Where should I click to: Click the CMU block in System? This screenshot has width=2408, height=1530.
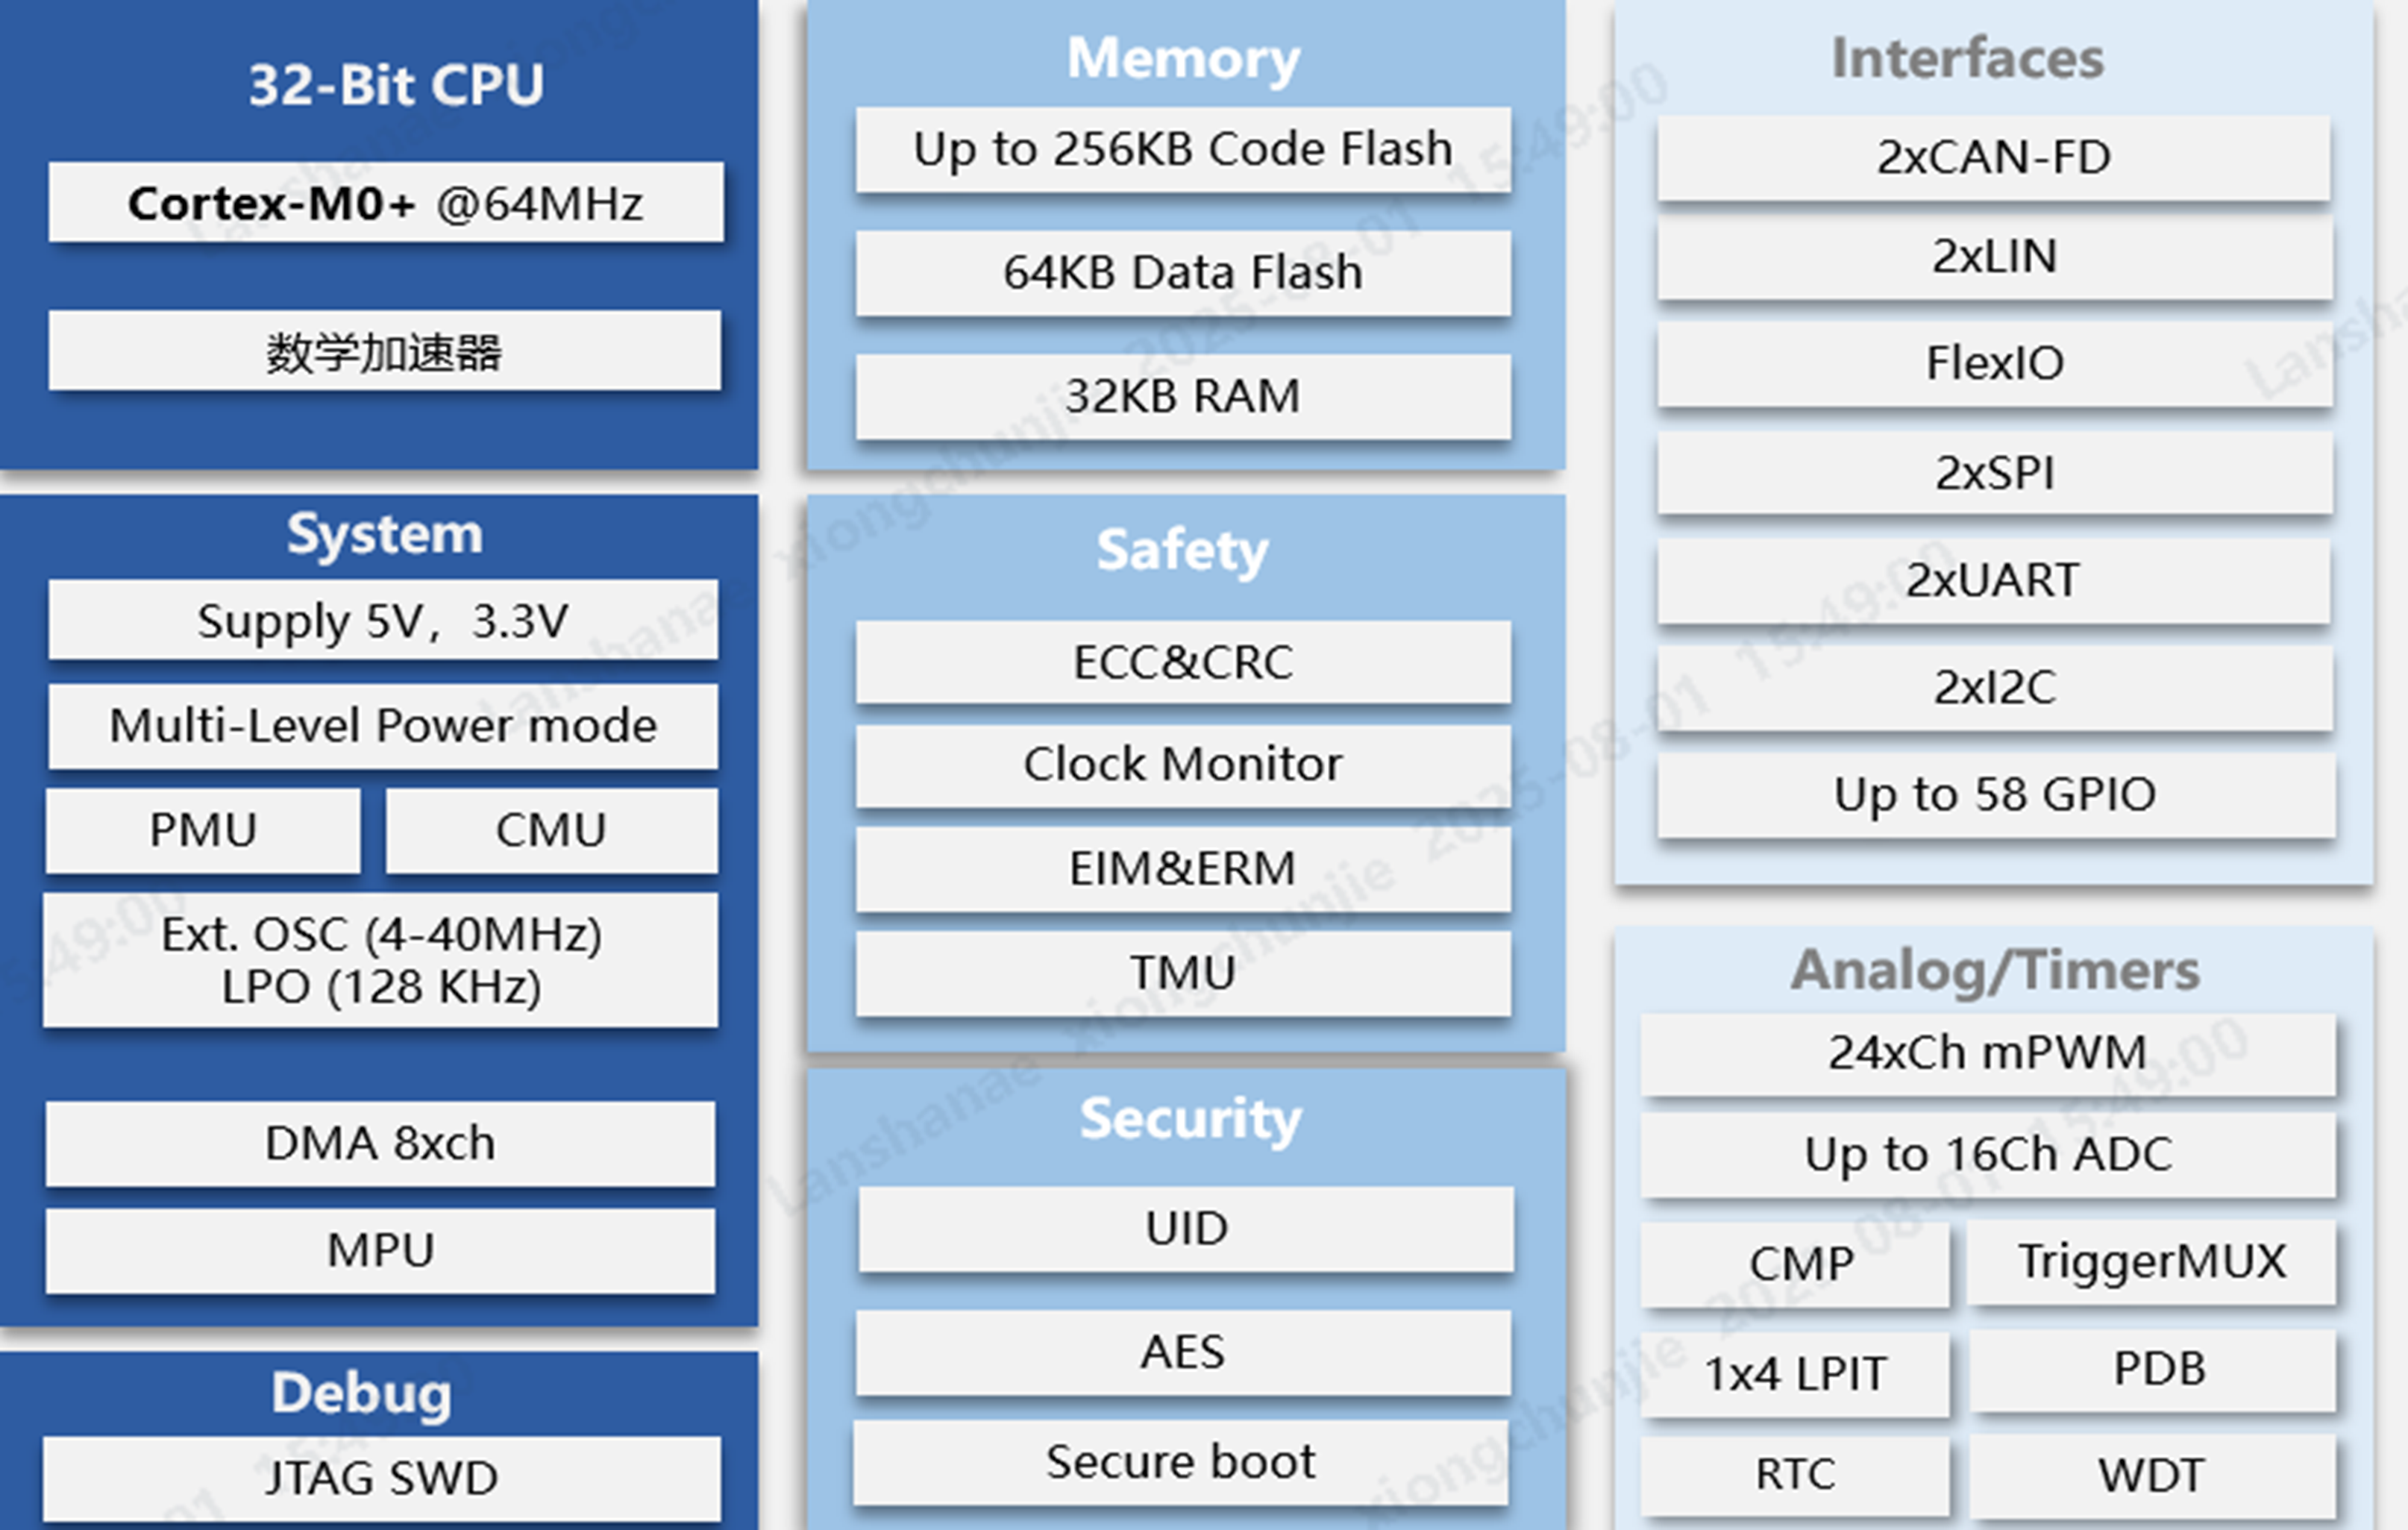[551, 830]
